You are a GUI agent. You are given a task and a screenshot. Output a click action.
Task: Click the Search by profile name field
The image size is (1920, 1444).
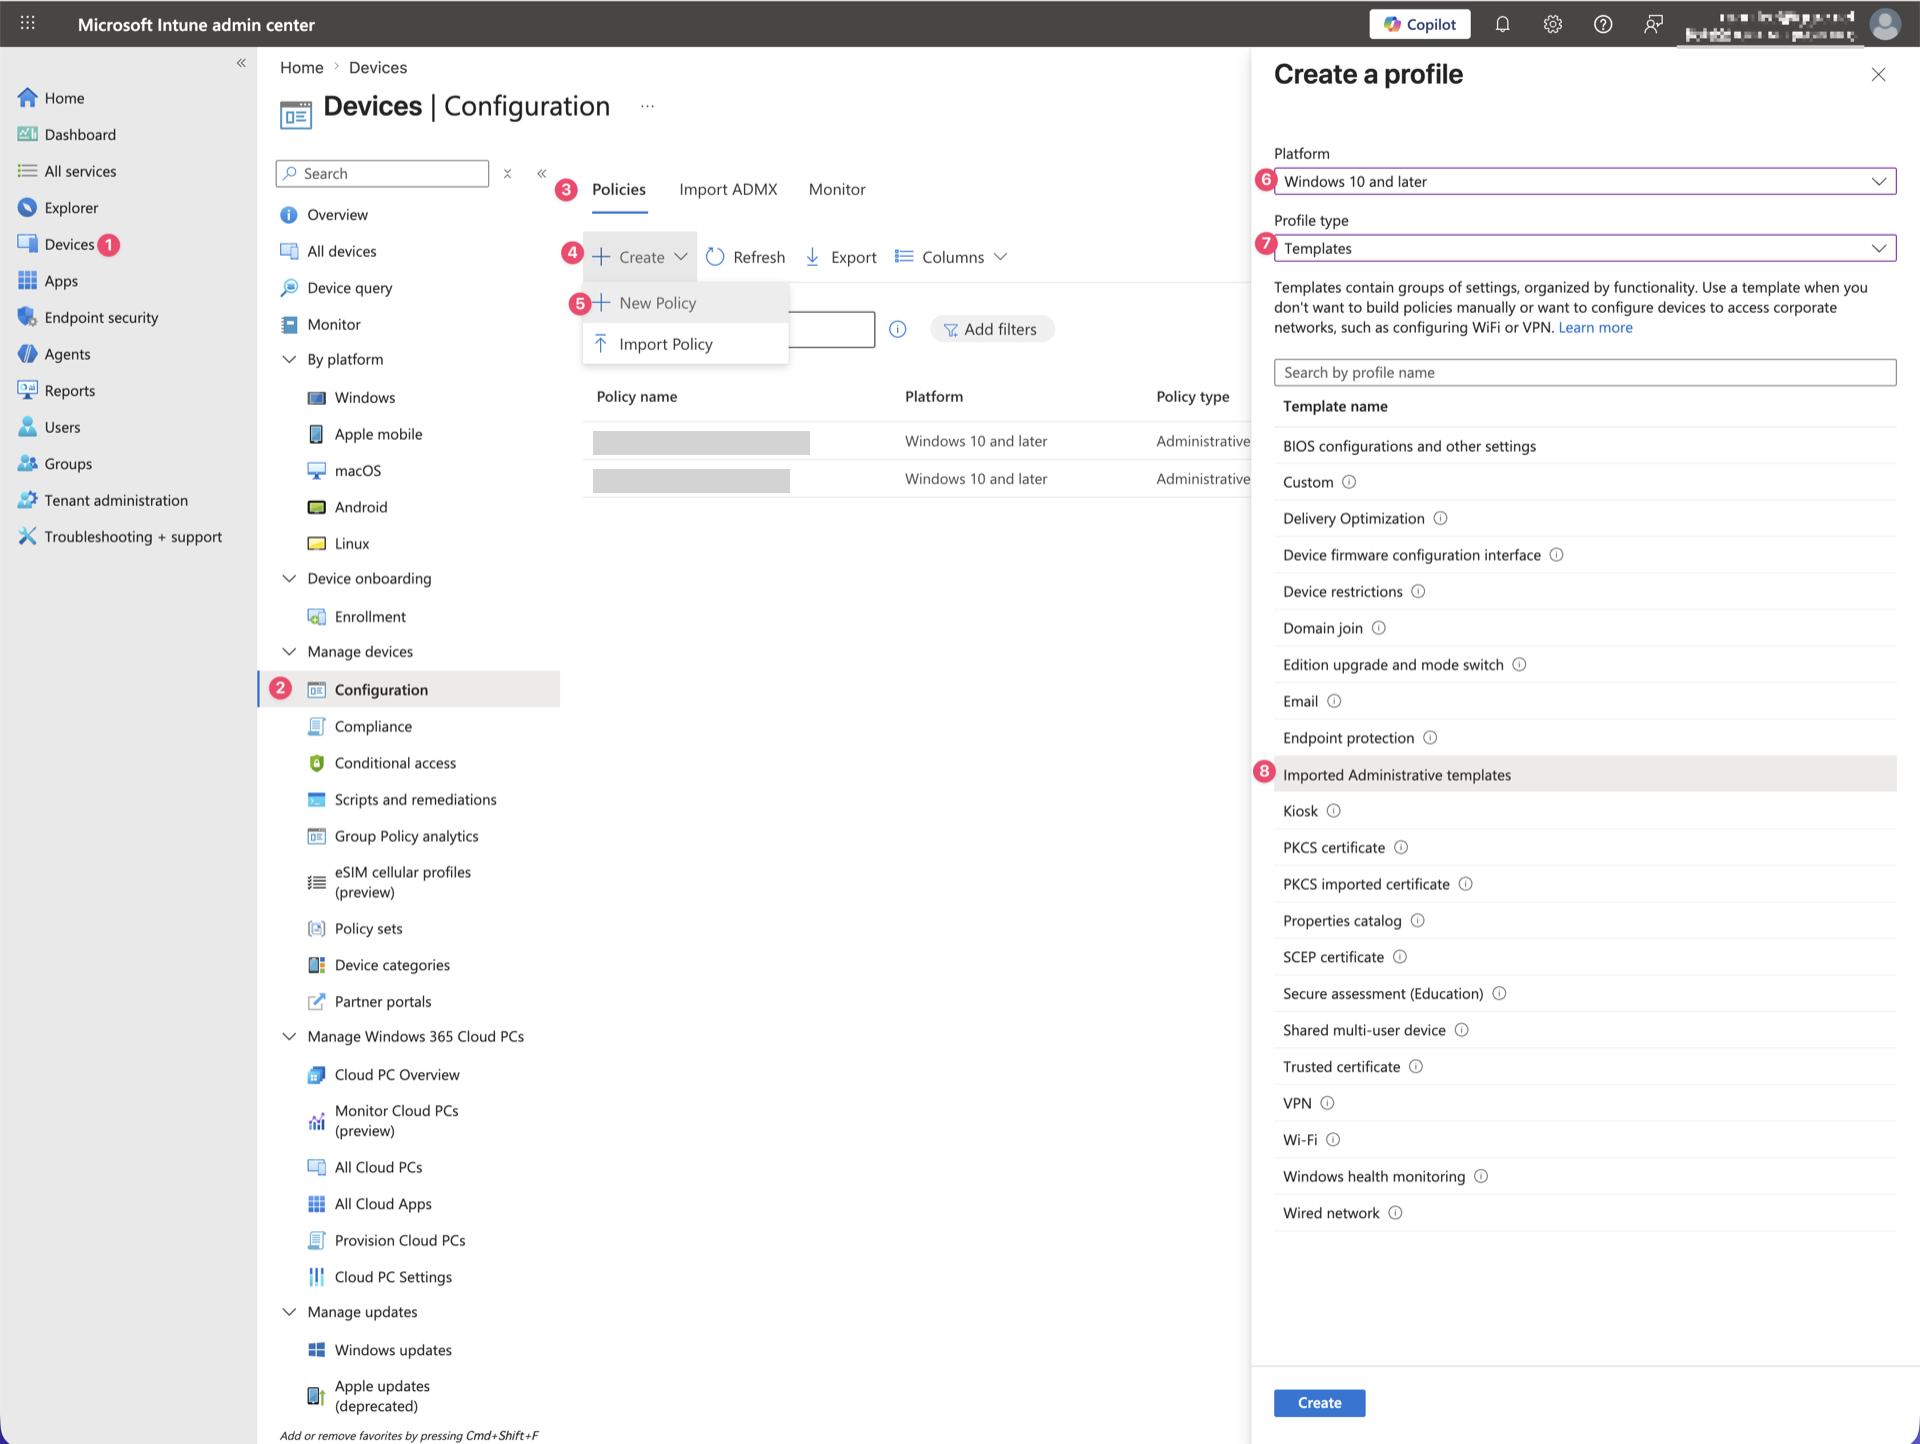1585,372
